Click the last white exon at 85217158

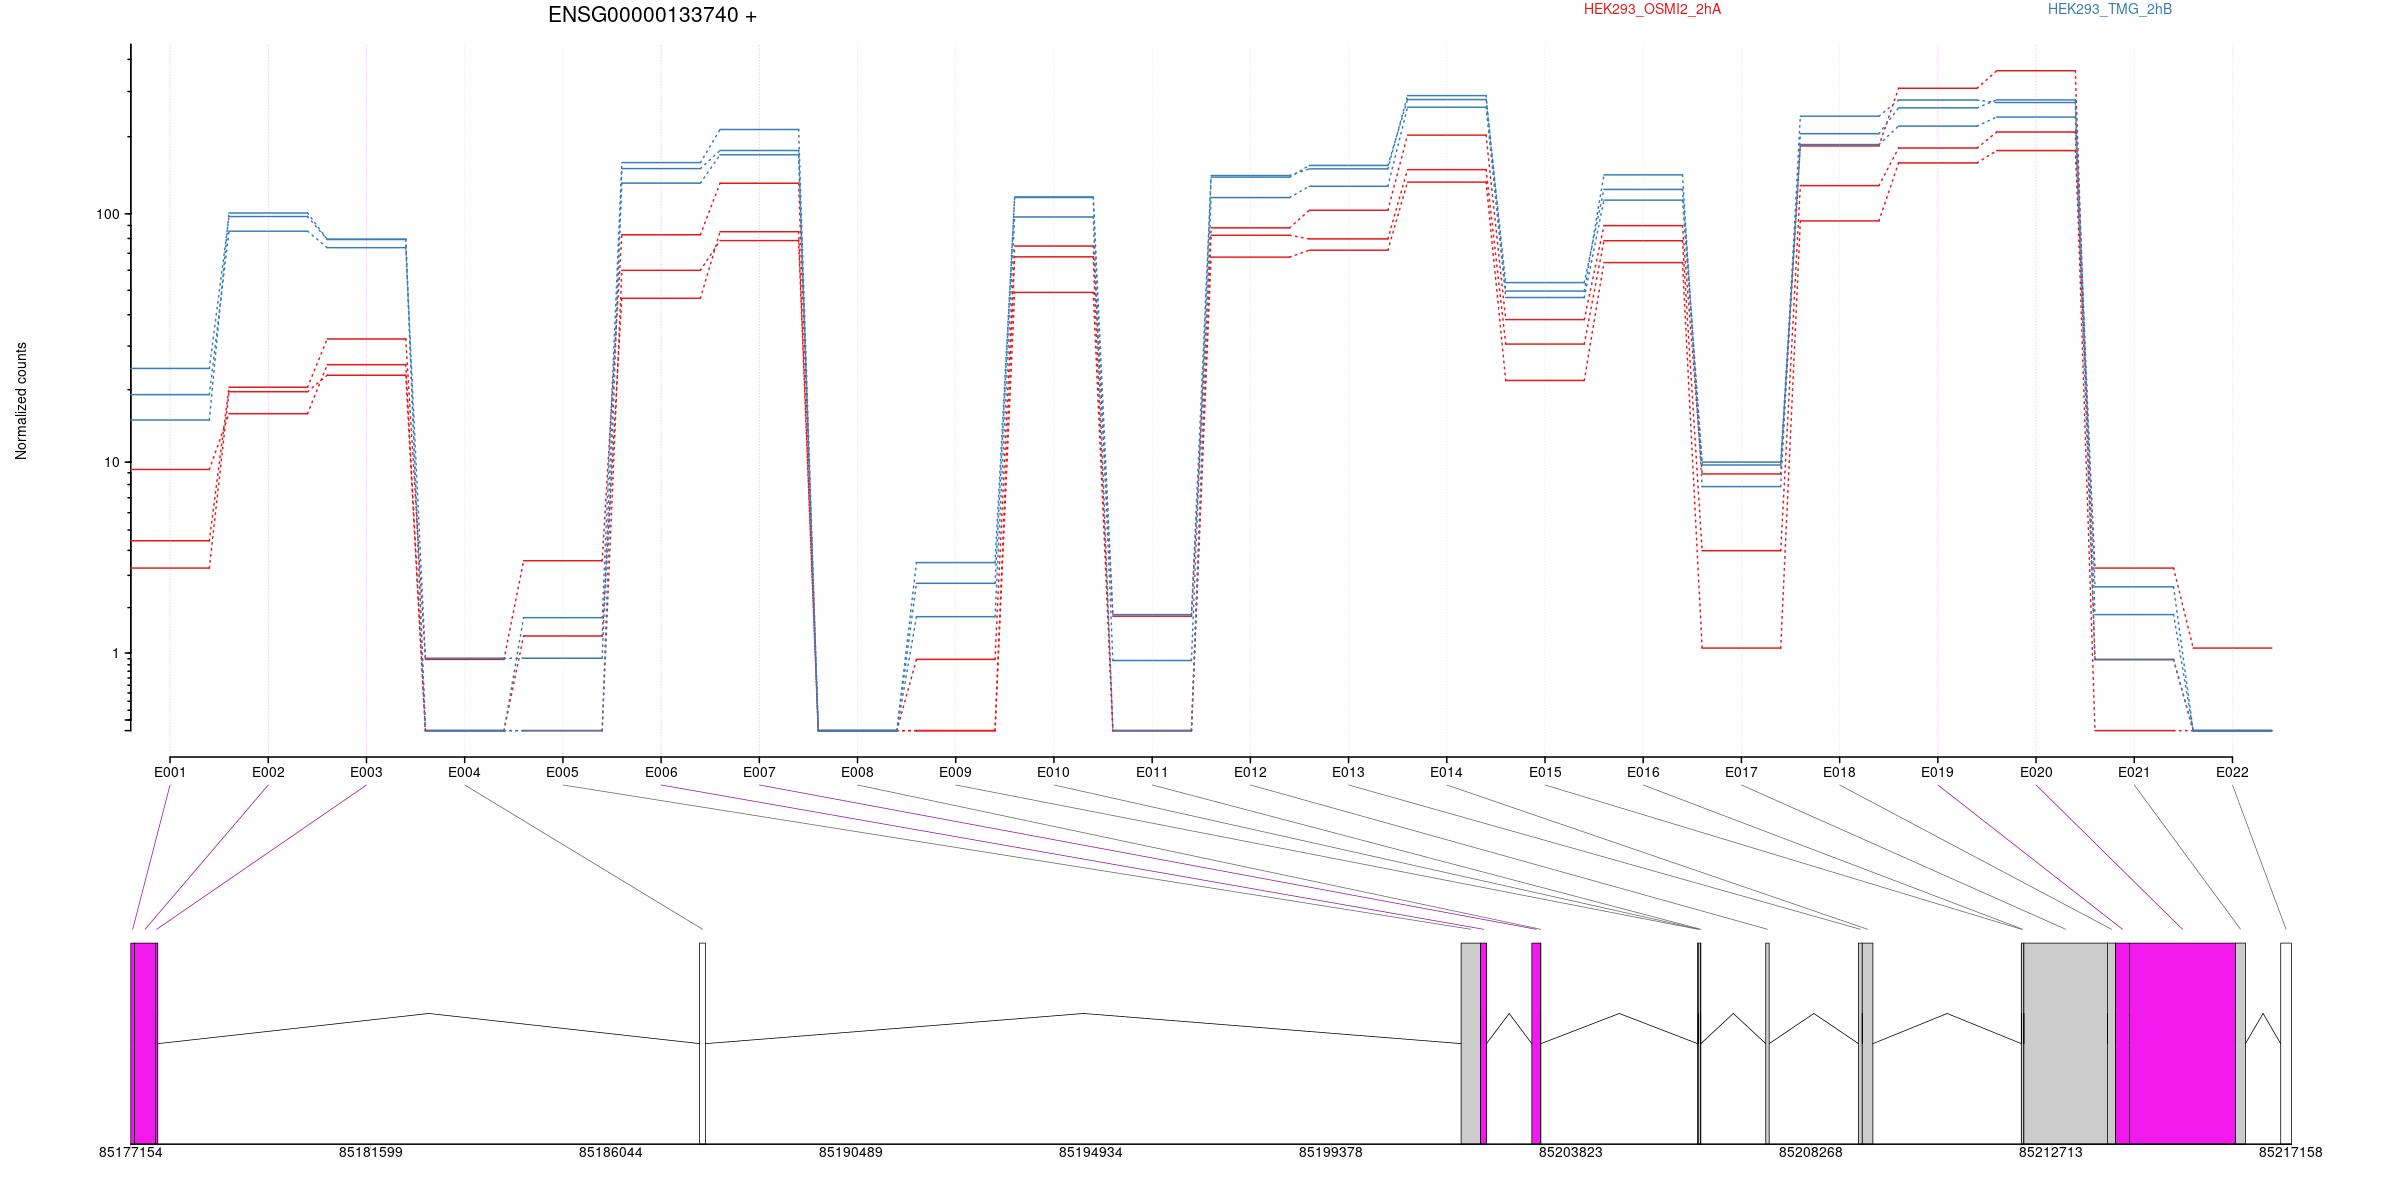[2286, 1043]
